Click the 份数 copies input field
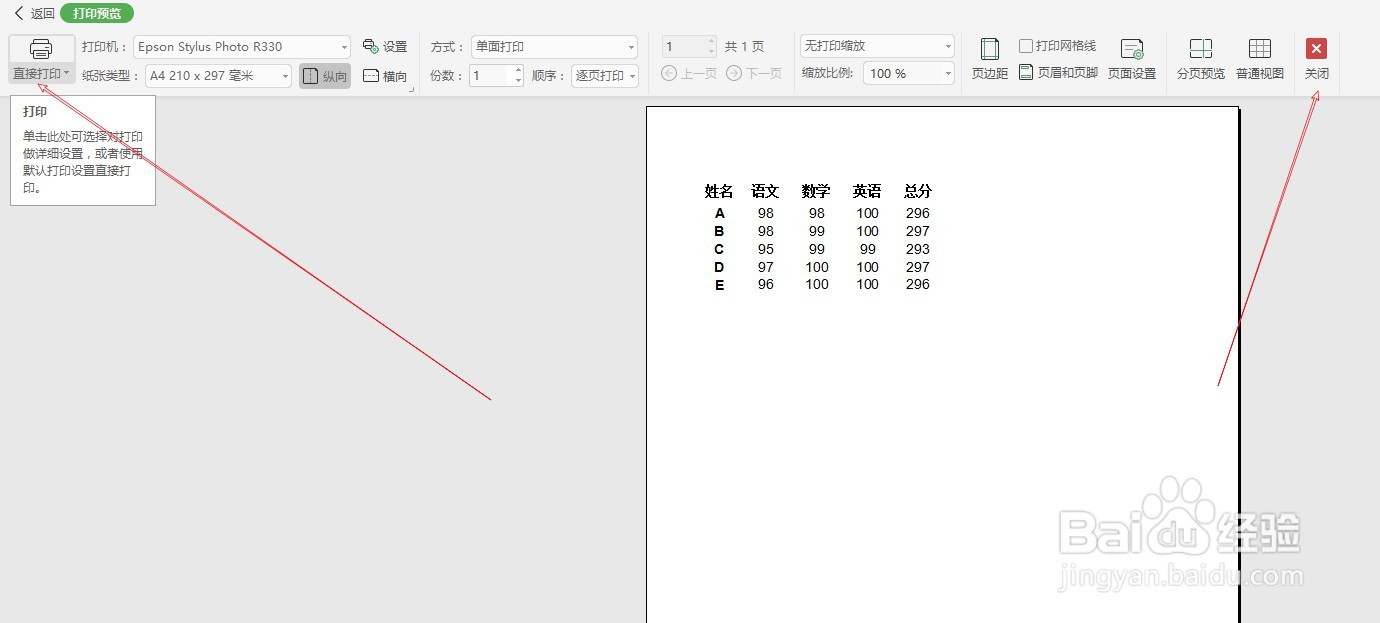This screenshot has height=623, width=1380. coord(491,75)
